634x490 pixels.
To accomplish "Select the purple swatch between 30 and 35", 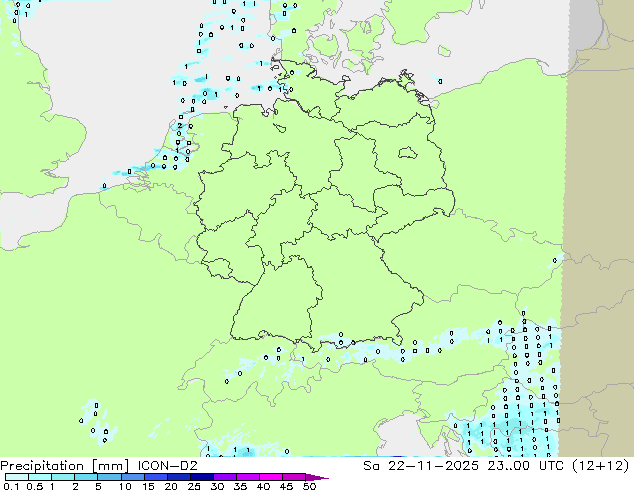I will pyautogui.click(x=225, y=477).
